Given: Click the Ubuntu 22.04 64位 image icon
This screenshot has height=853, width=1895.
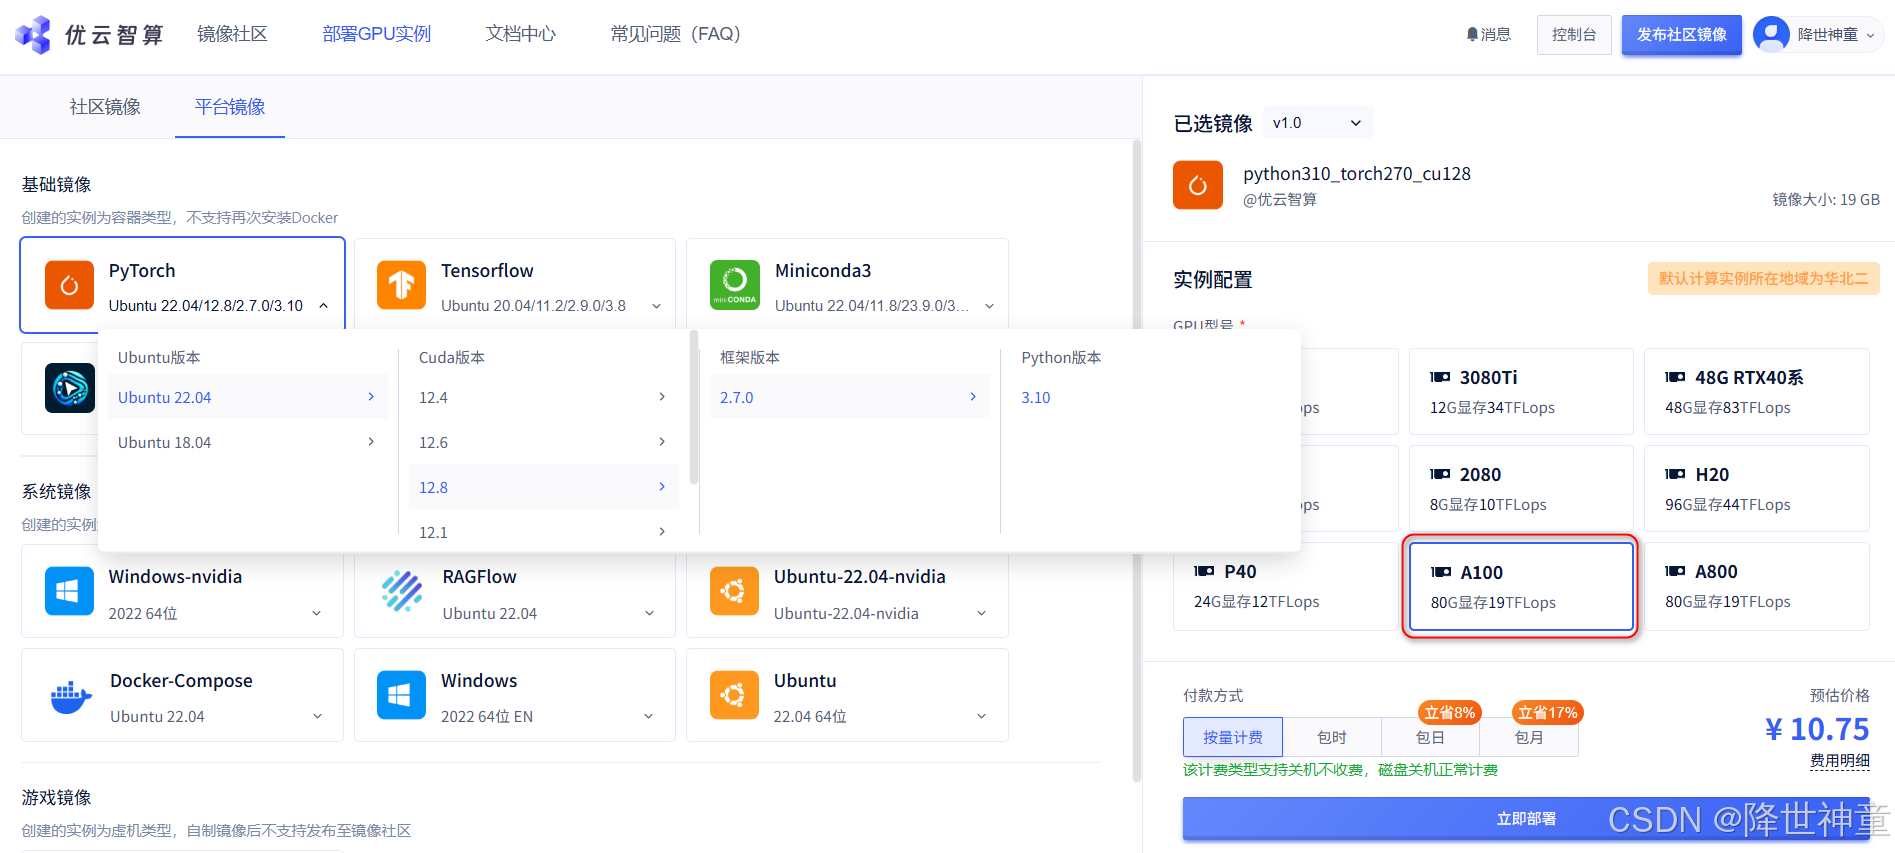Looking at the screenshot, I should tap(734, 695).
